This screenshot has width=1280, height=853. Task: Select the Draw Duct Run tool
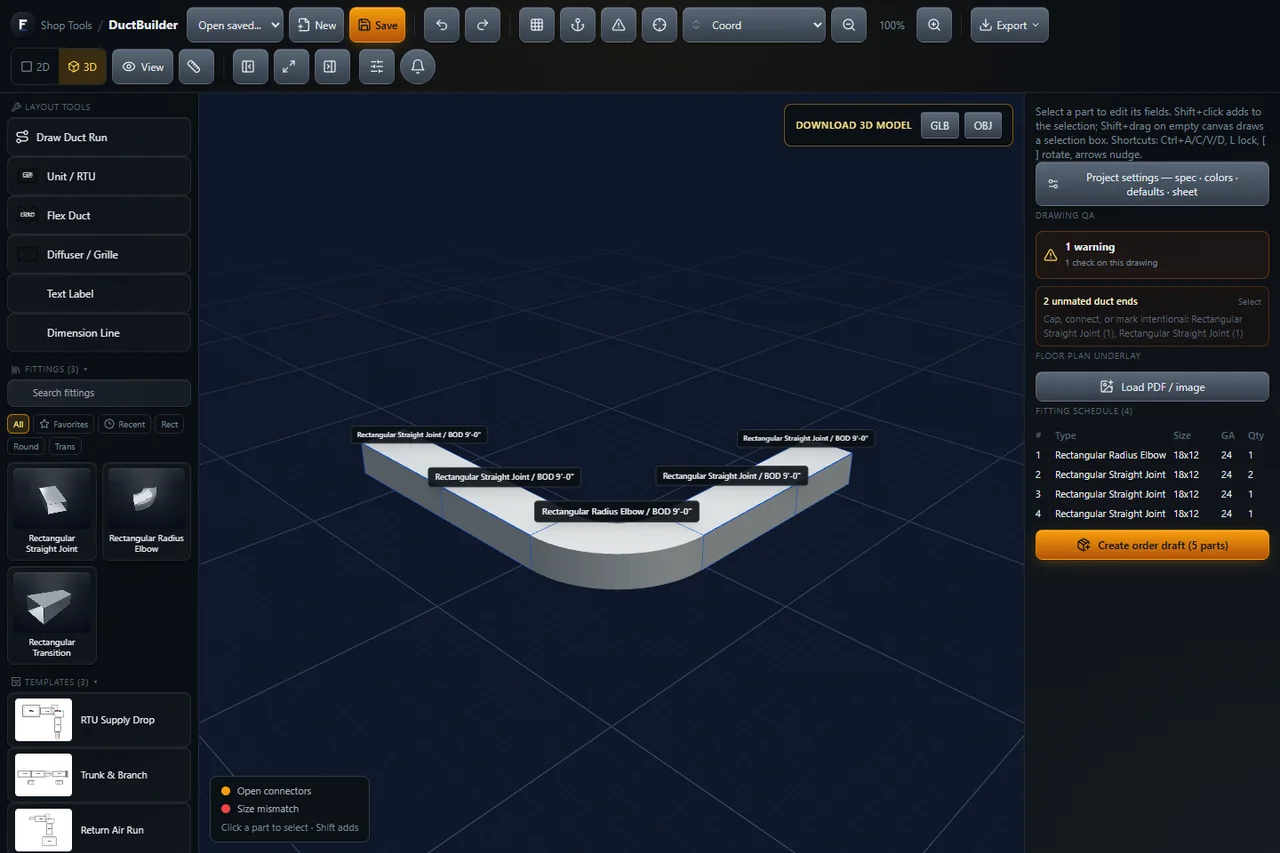point(99,137)
